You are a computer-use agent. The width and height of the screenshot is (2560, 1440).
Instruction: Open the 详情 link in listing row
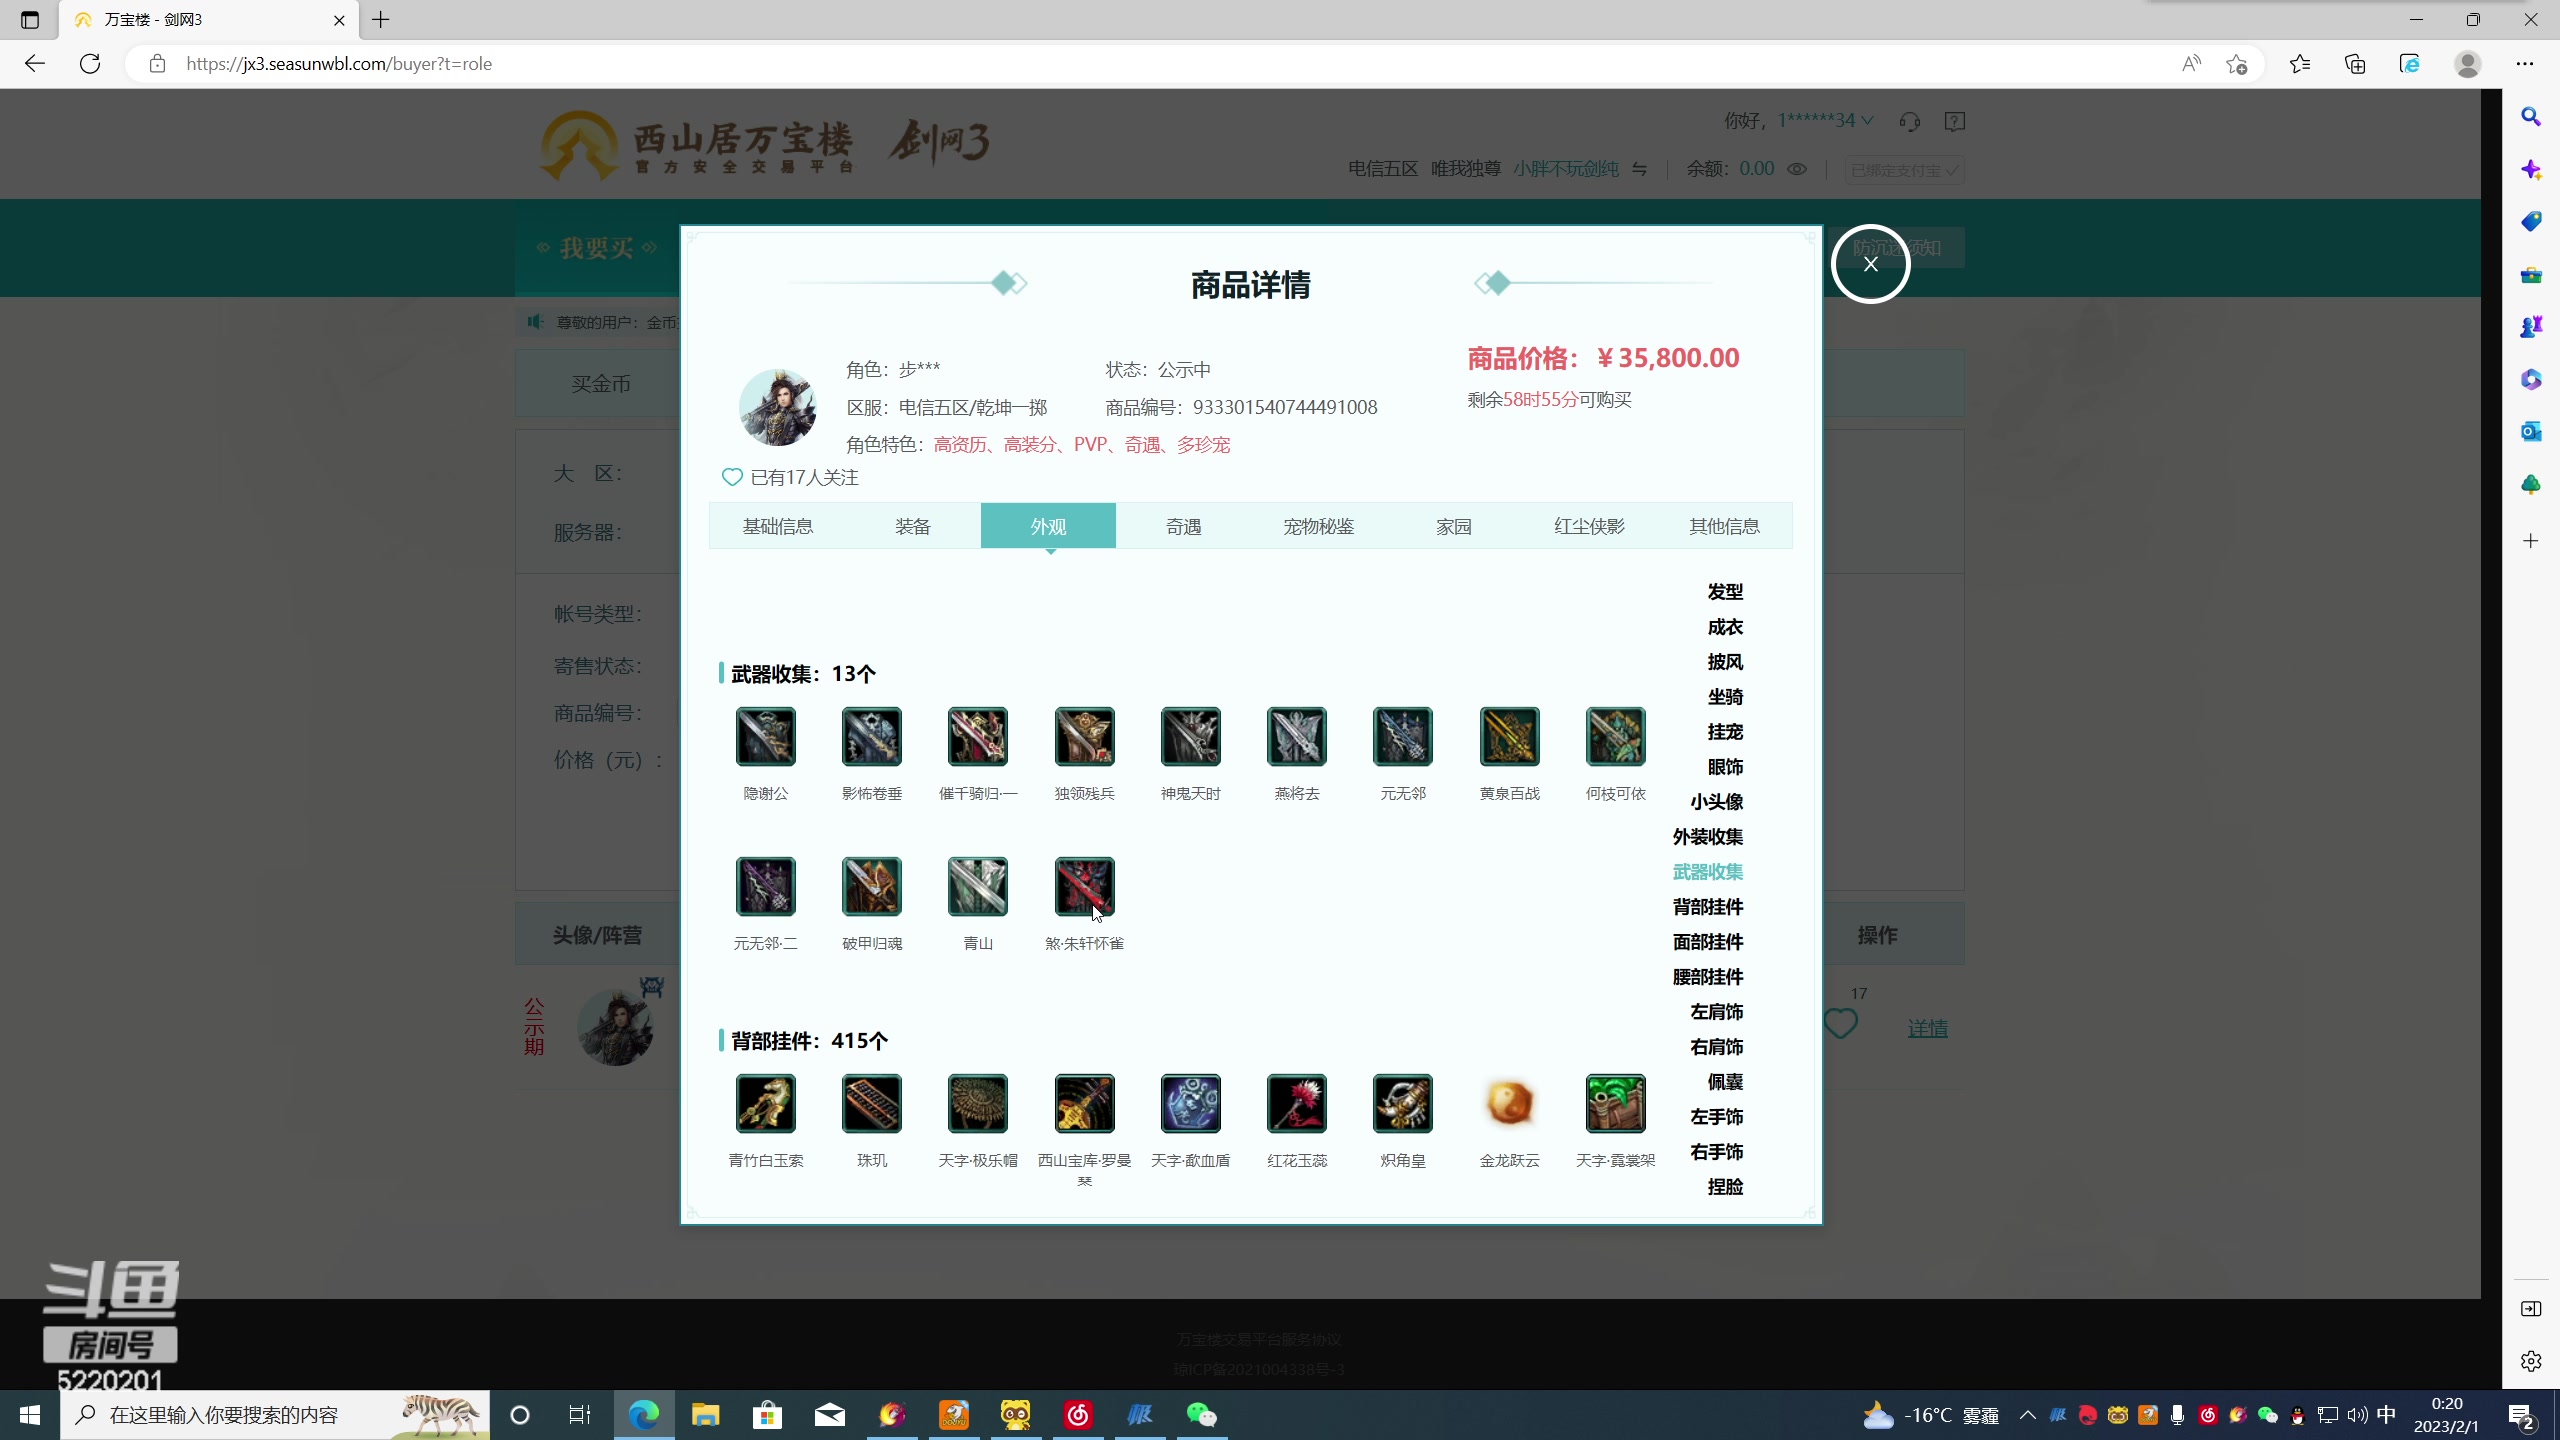tap(1927, 1028)
